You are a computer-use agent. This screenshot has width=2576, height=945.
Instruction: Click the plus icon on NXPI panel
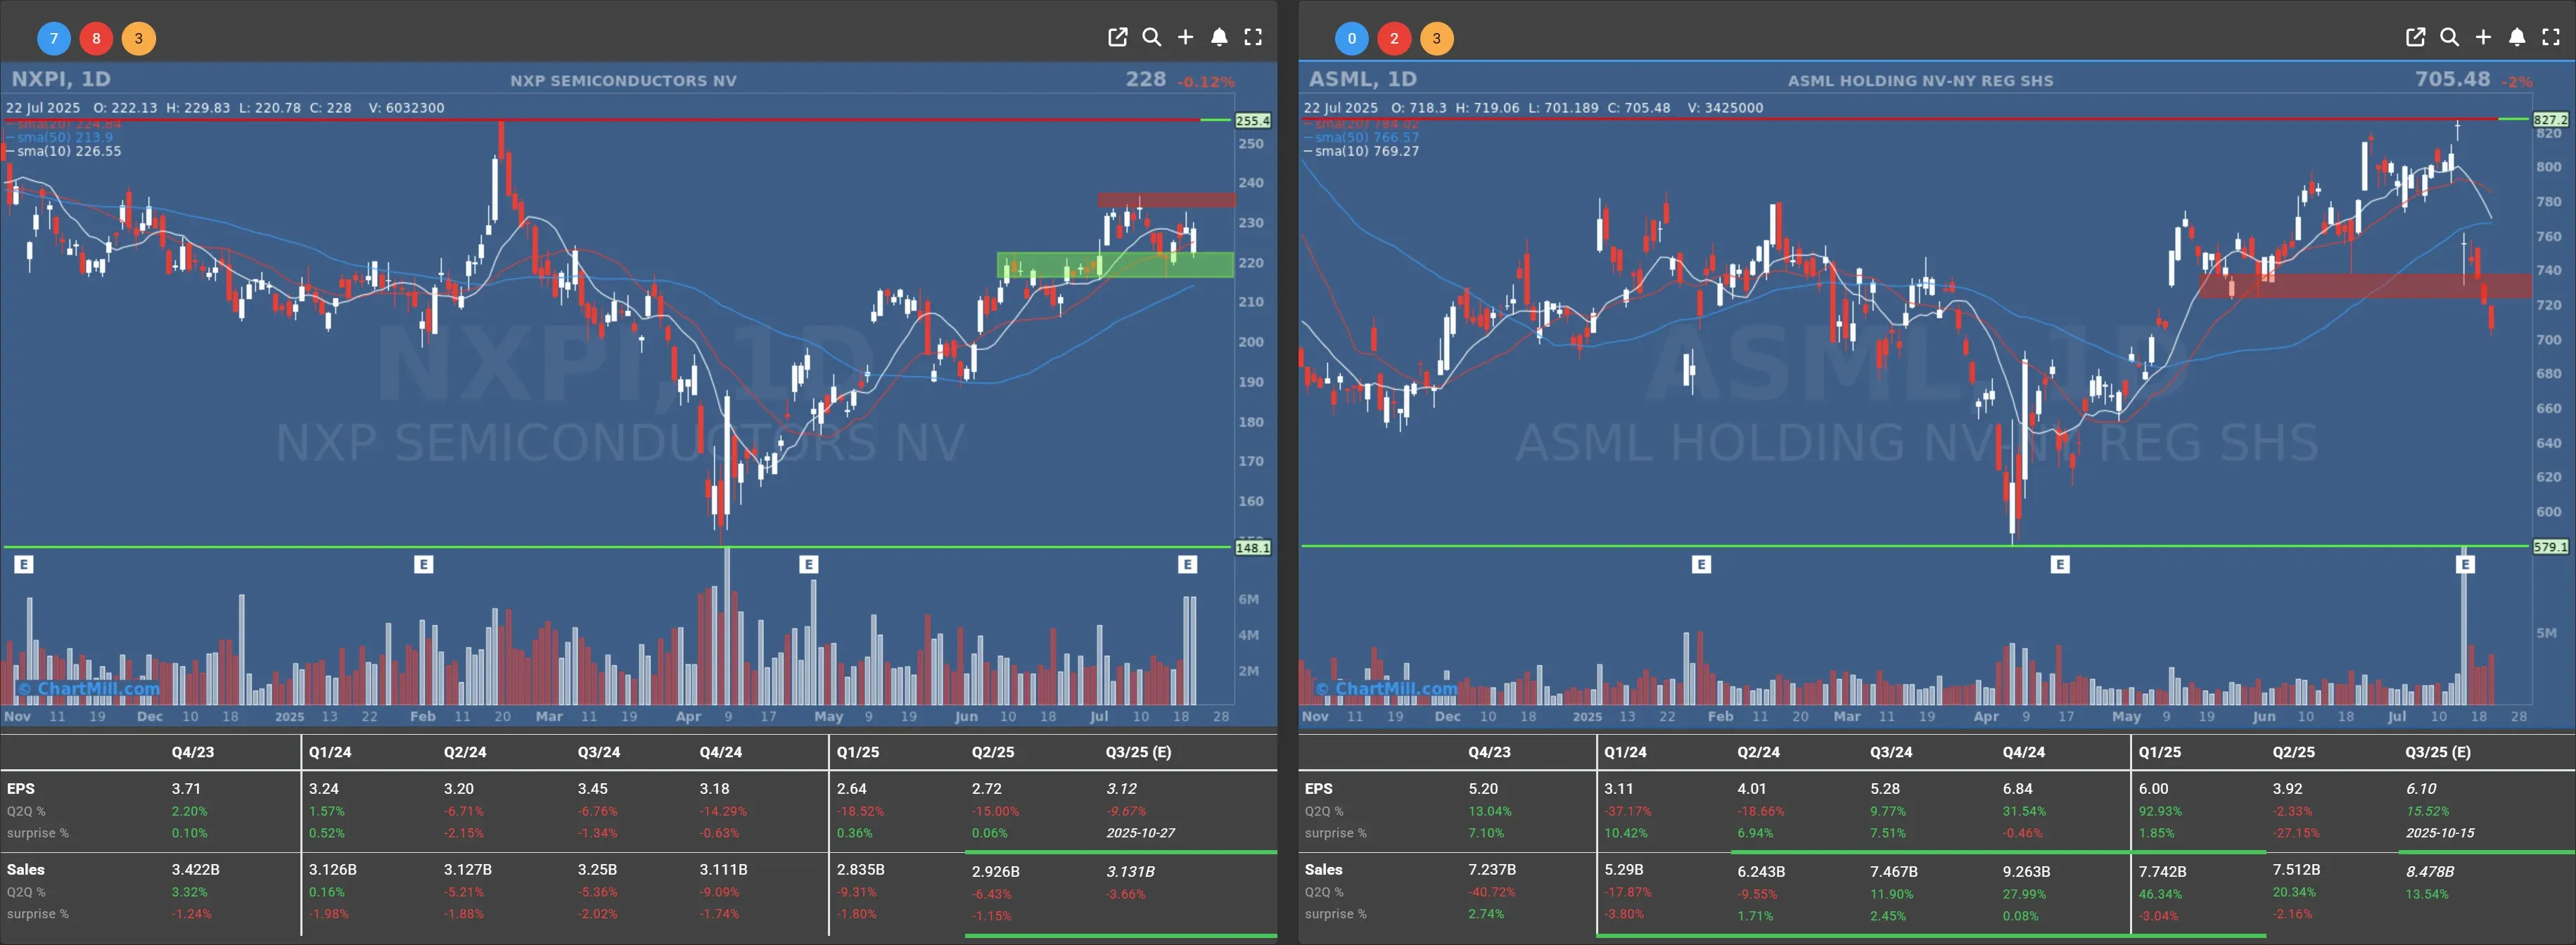point(1185,38)
